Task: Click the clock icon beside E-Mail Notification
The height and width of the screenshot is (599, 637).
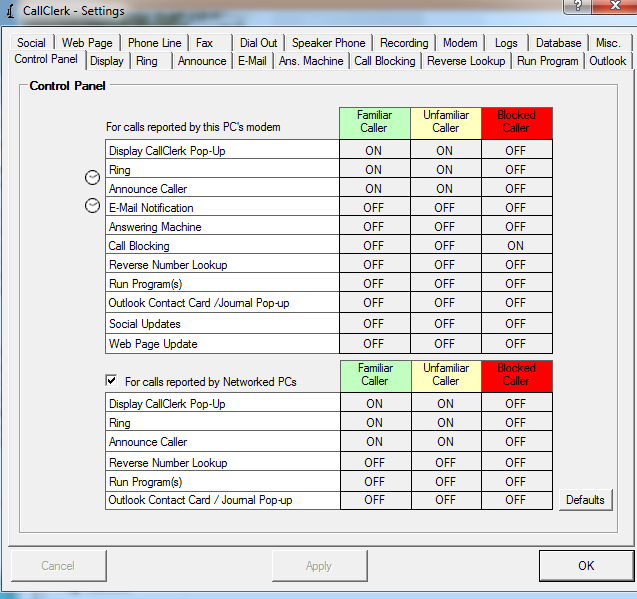Action: click(x=92, y=206)
